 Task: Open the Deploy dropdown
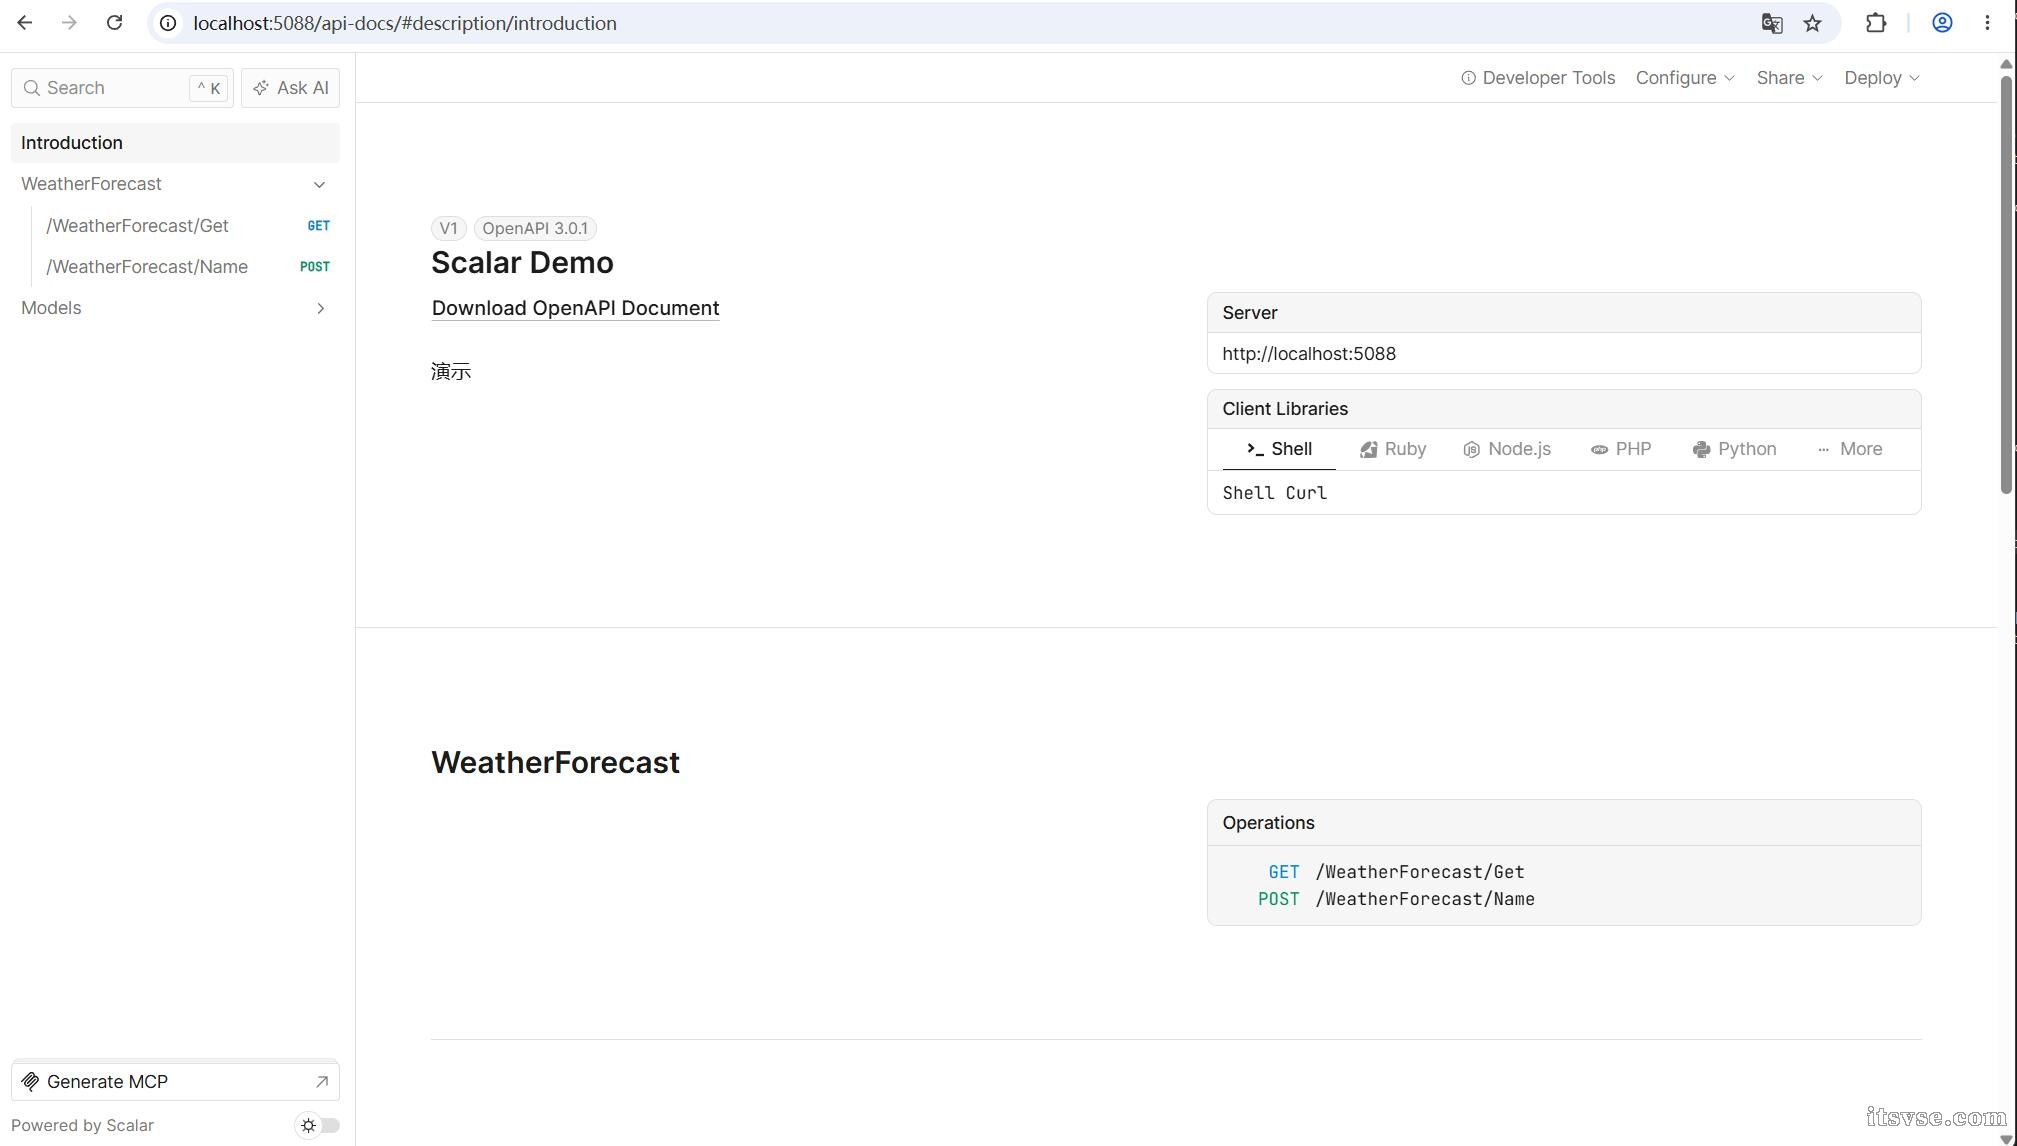[x=1882, y=78]
